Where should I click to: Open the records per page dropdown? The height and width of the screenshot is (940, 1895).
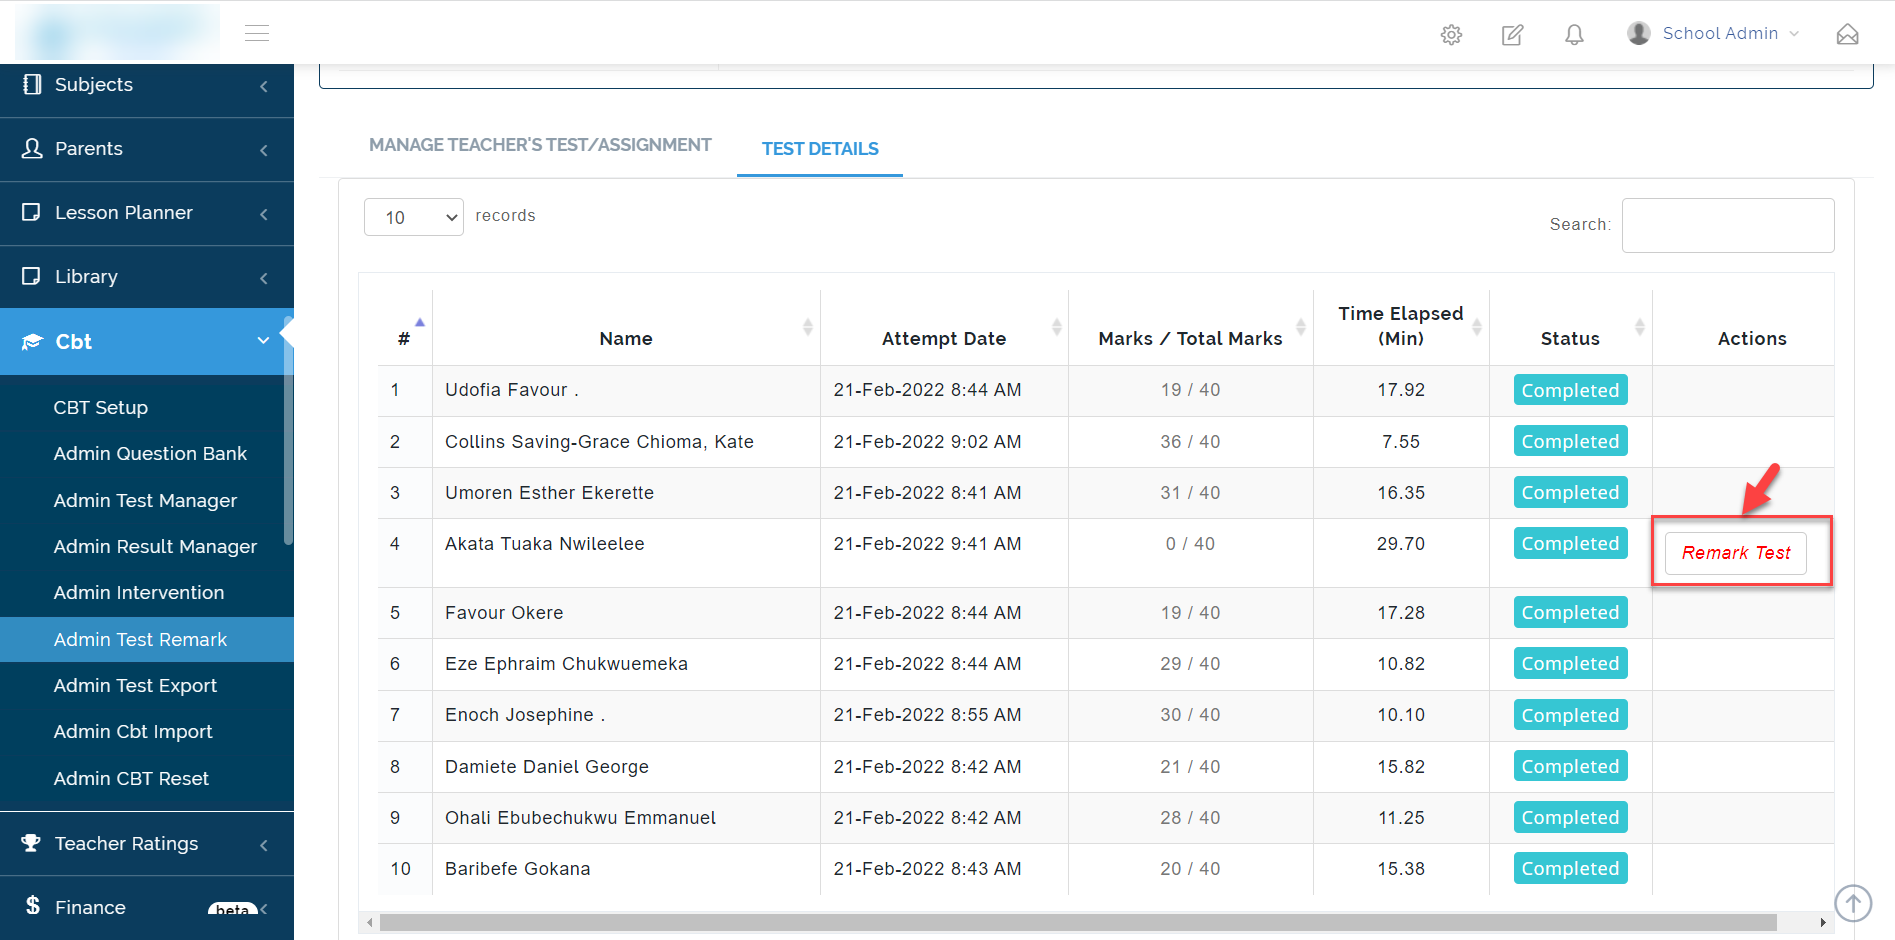413,217
